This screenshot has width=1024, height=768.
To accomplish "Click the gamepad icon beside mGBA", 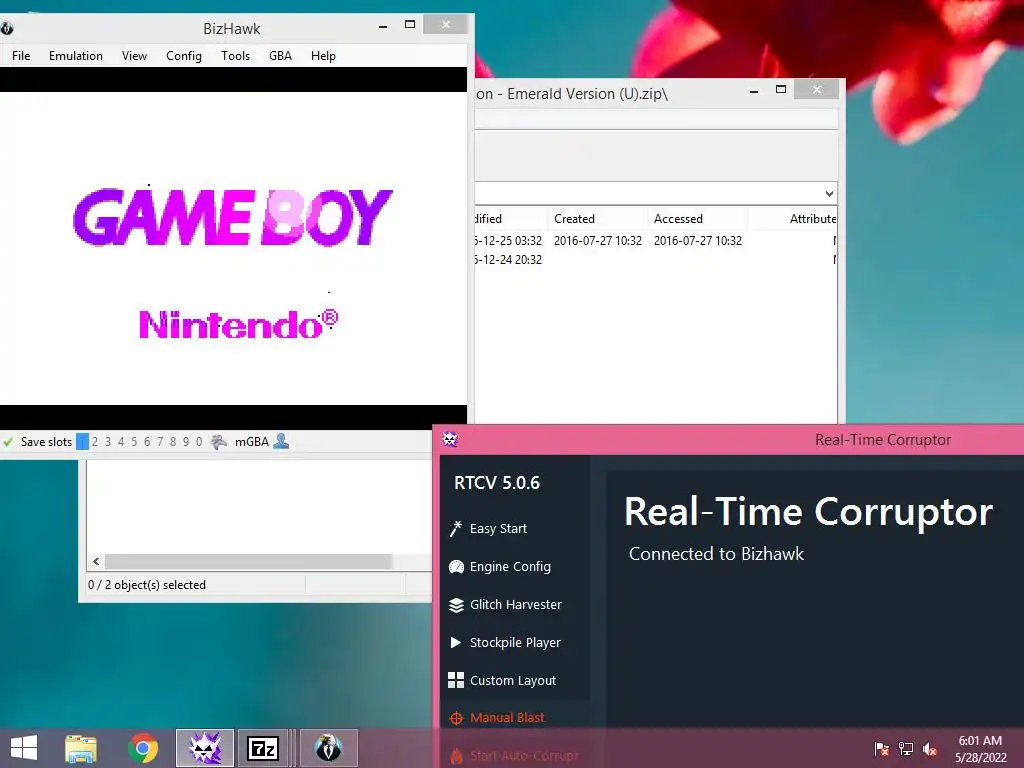I will tap(219, 441).
